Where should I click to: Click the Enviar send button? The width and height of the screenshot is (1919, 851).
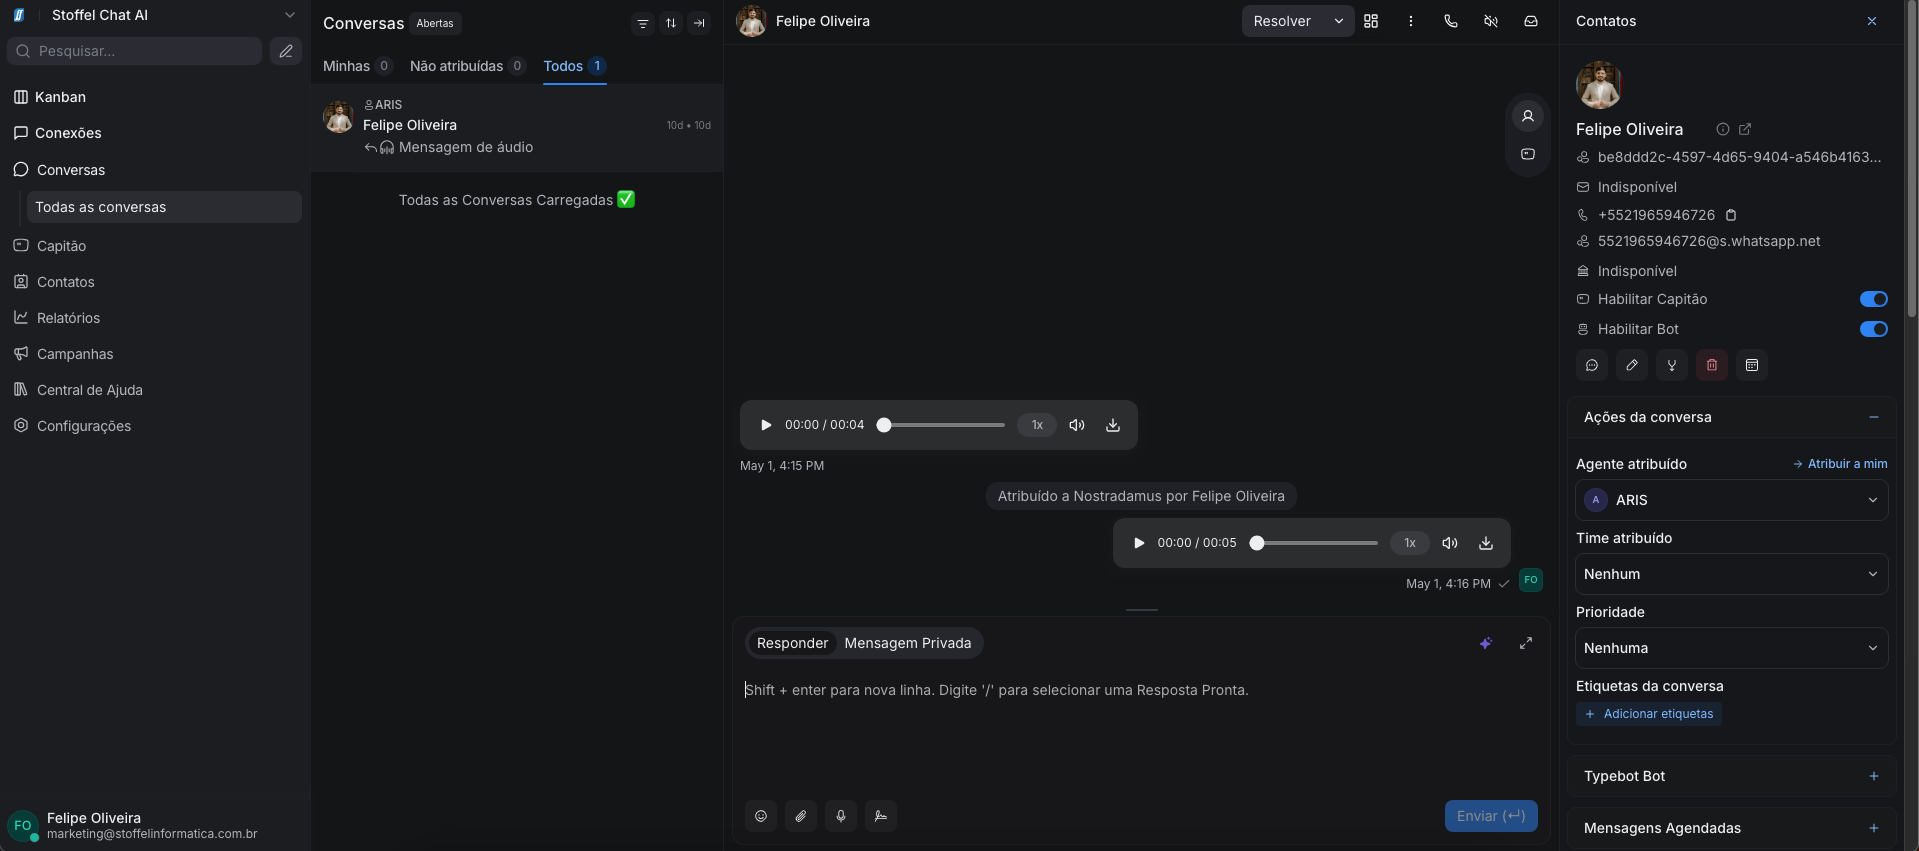pyautogui.click(x=1491, y=816)
